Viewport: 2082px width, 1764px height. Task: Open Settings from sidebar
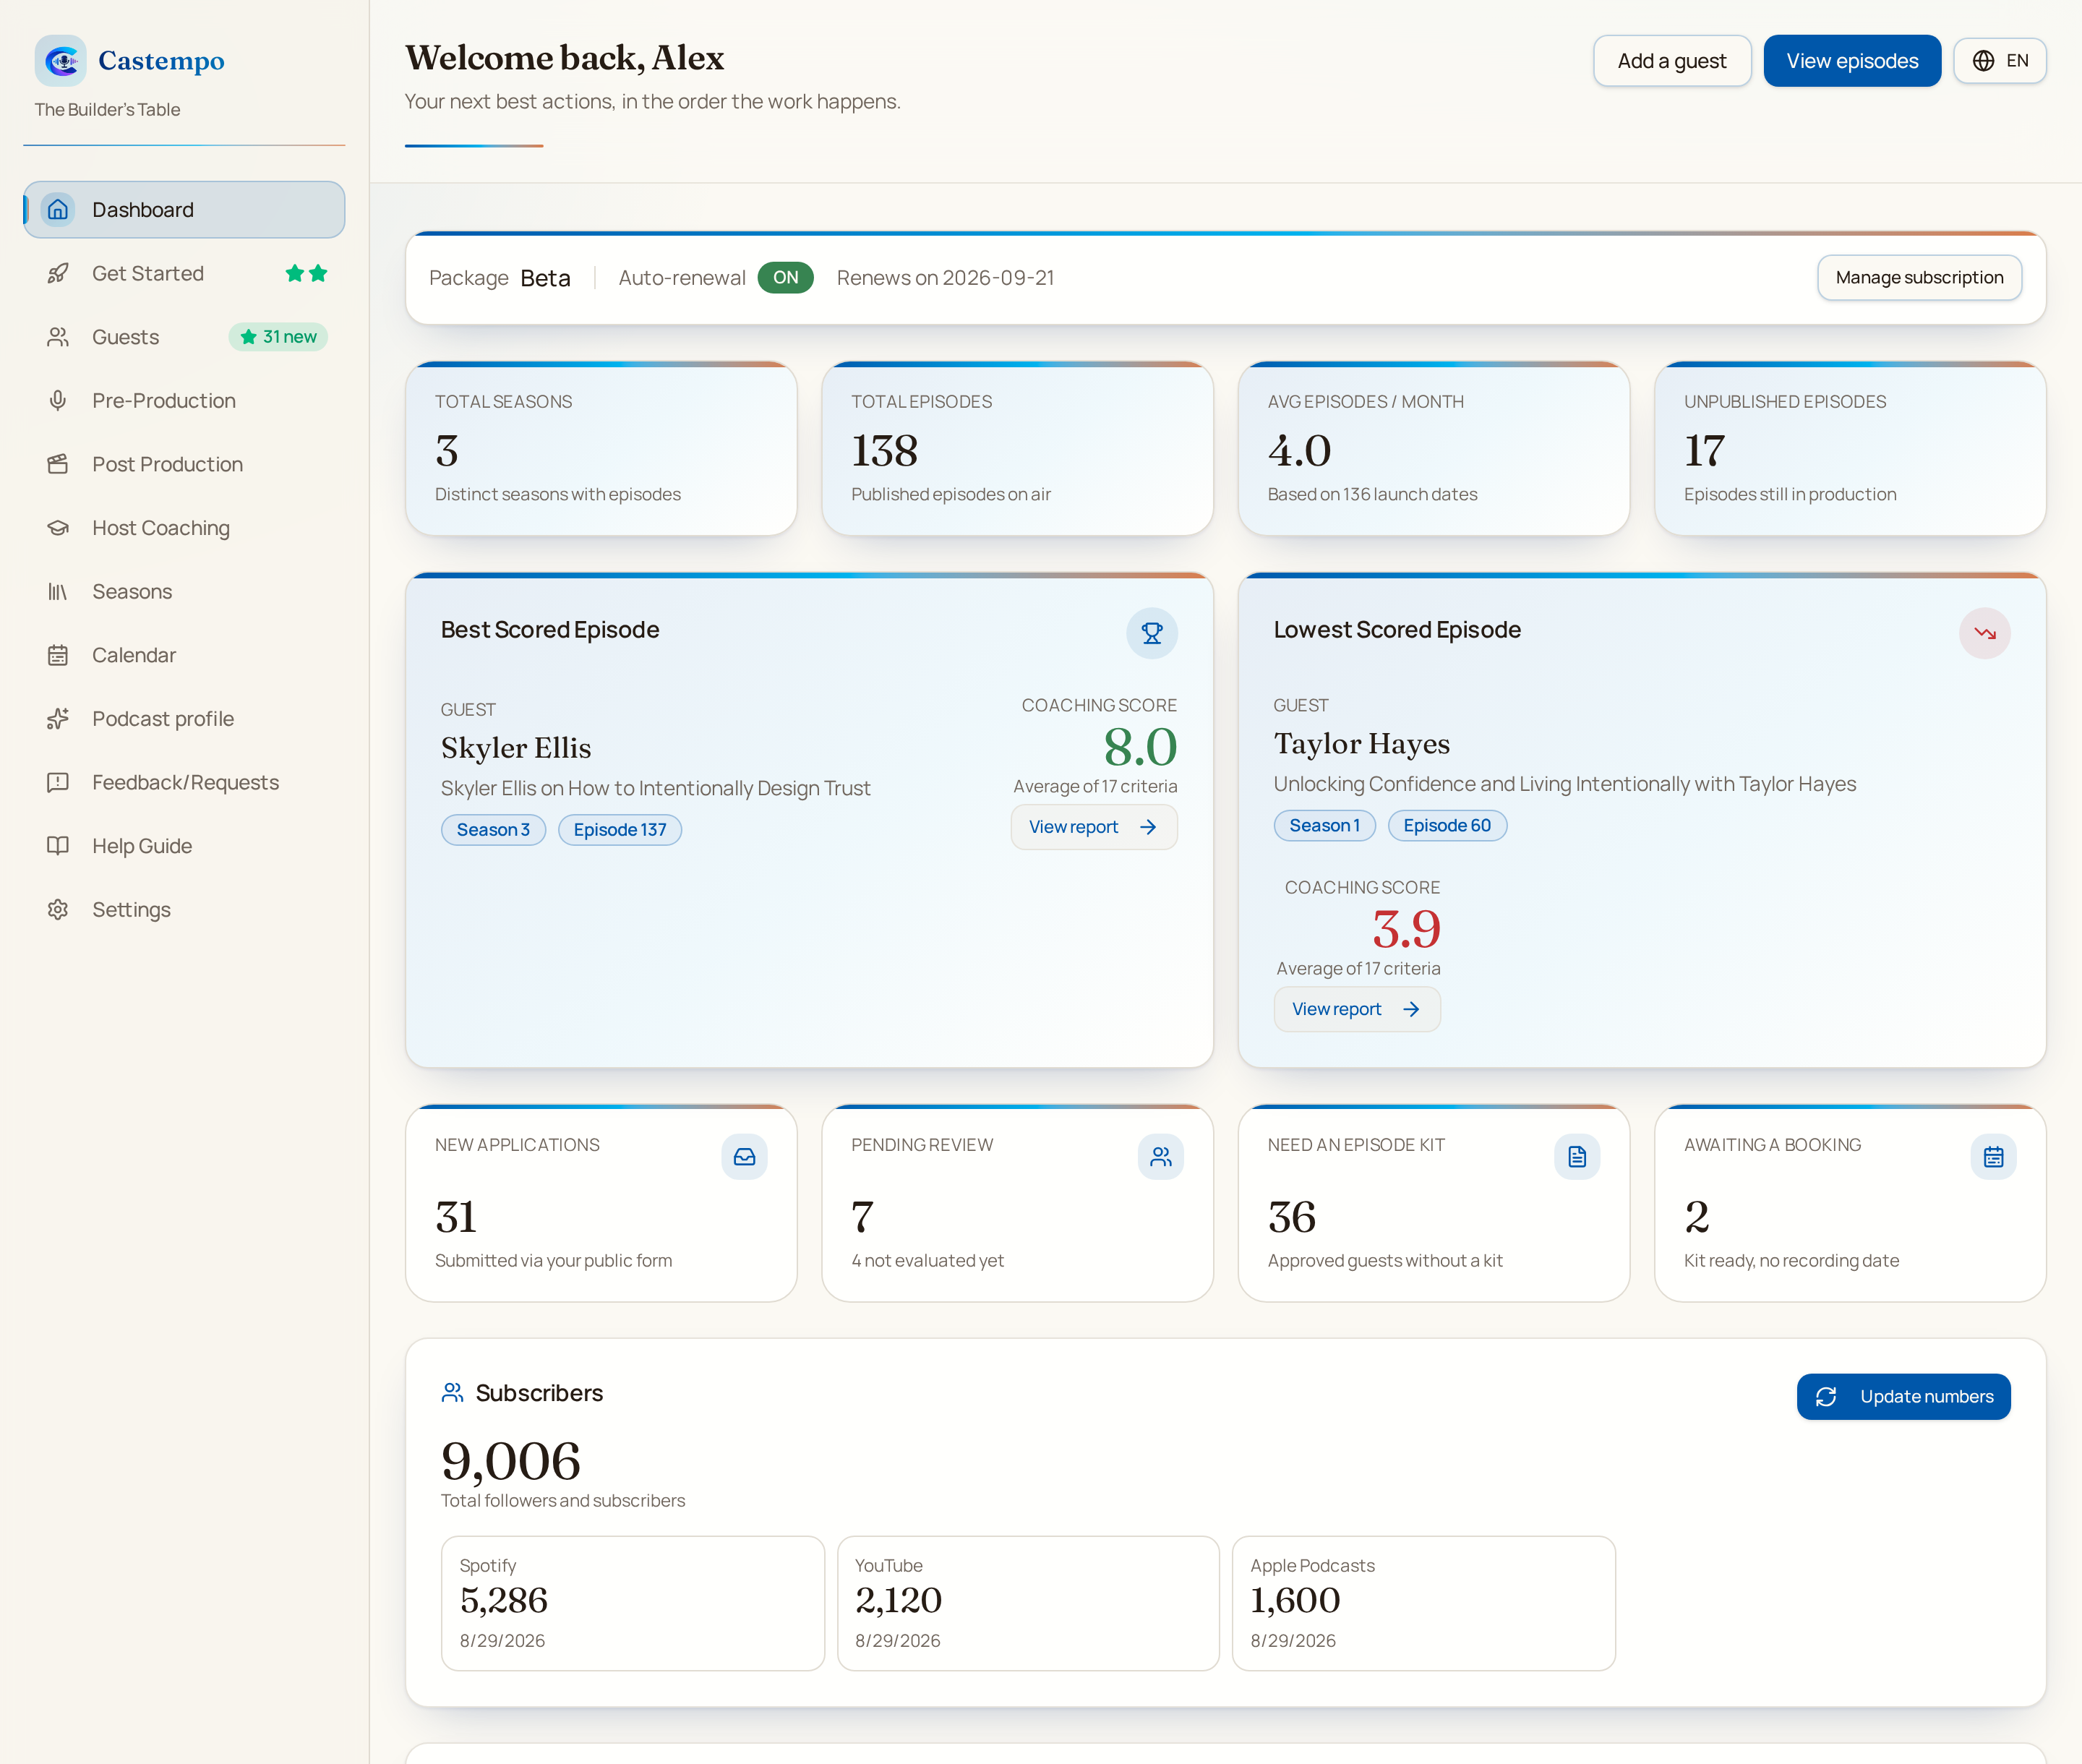184,910
